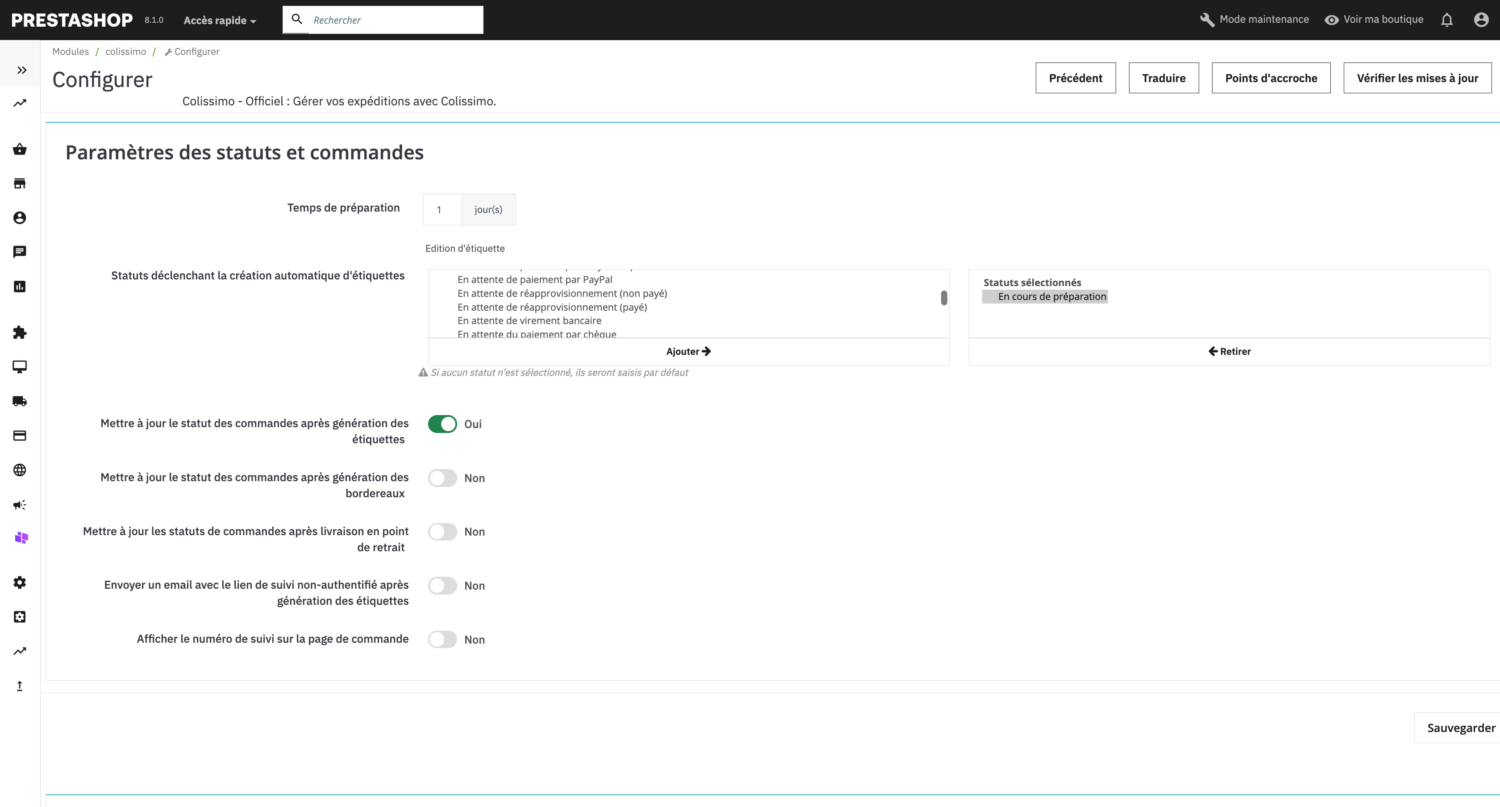
Task: Open the Shop Parameters gear icon
Action: click(19, 582)
